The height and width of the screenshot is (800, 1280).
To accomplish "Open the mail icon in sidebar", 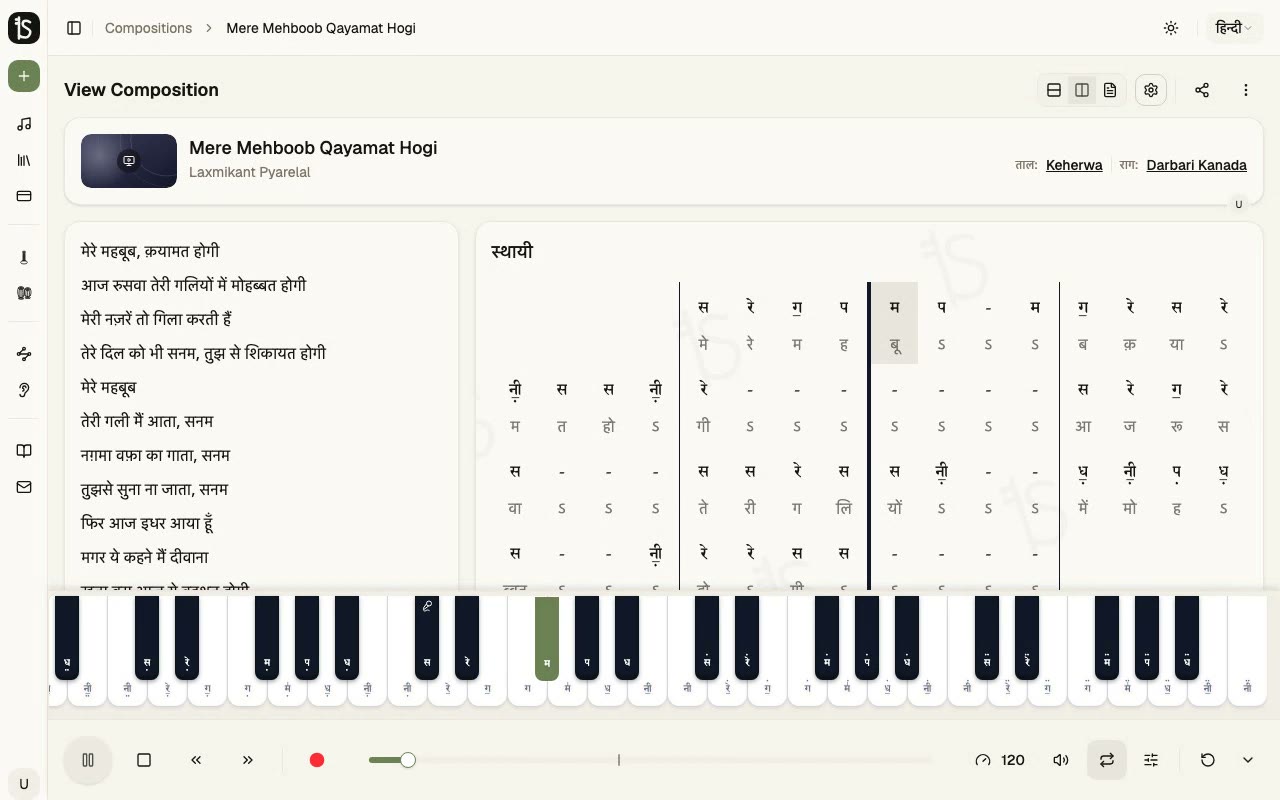I will [24, 487].
